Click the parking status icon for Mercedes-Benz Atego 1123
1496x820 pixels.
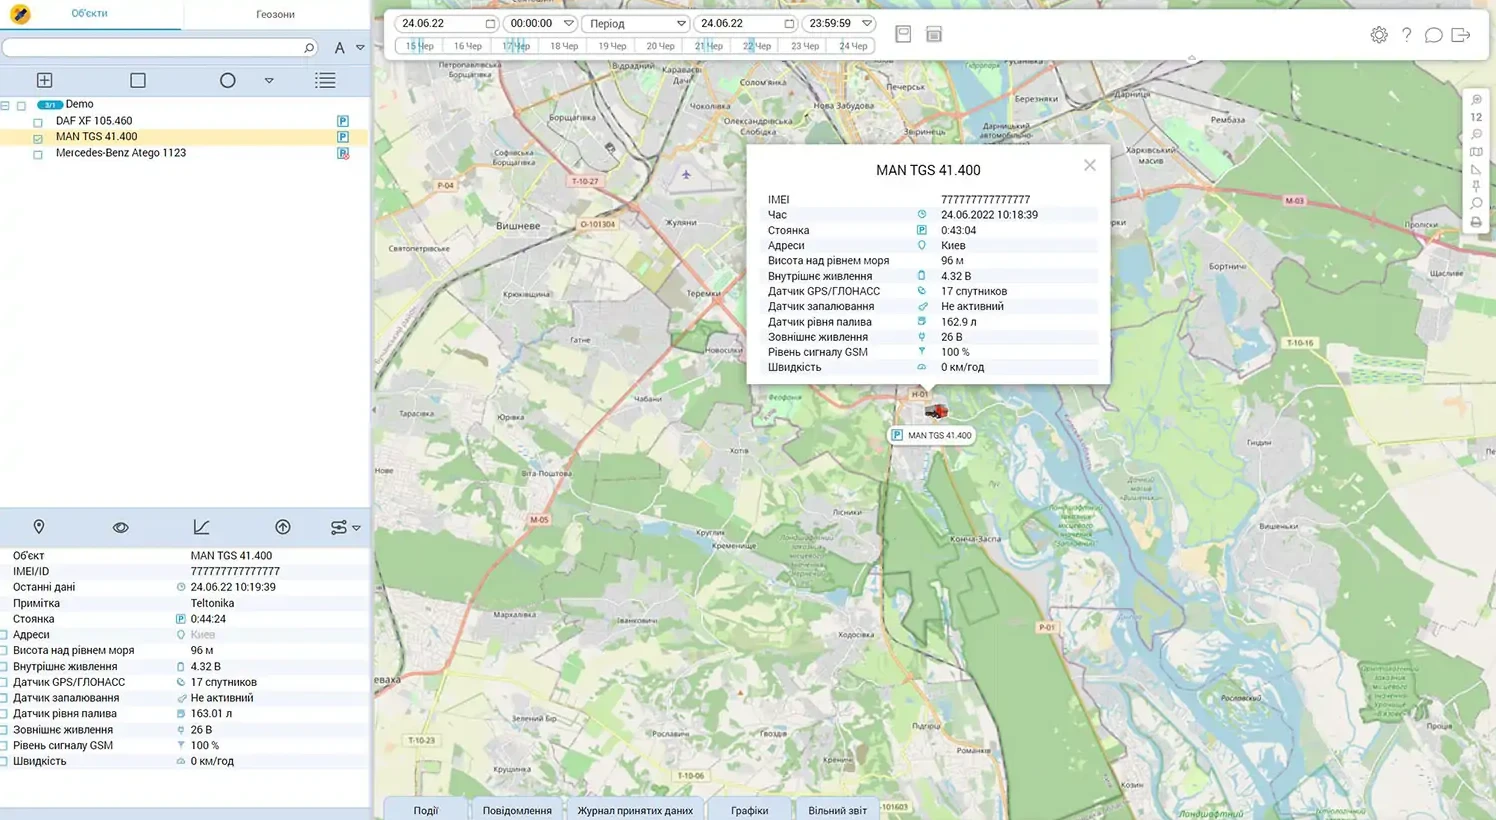click(x=343, y=153)
